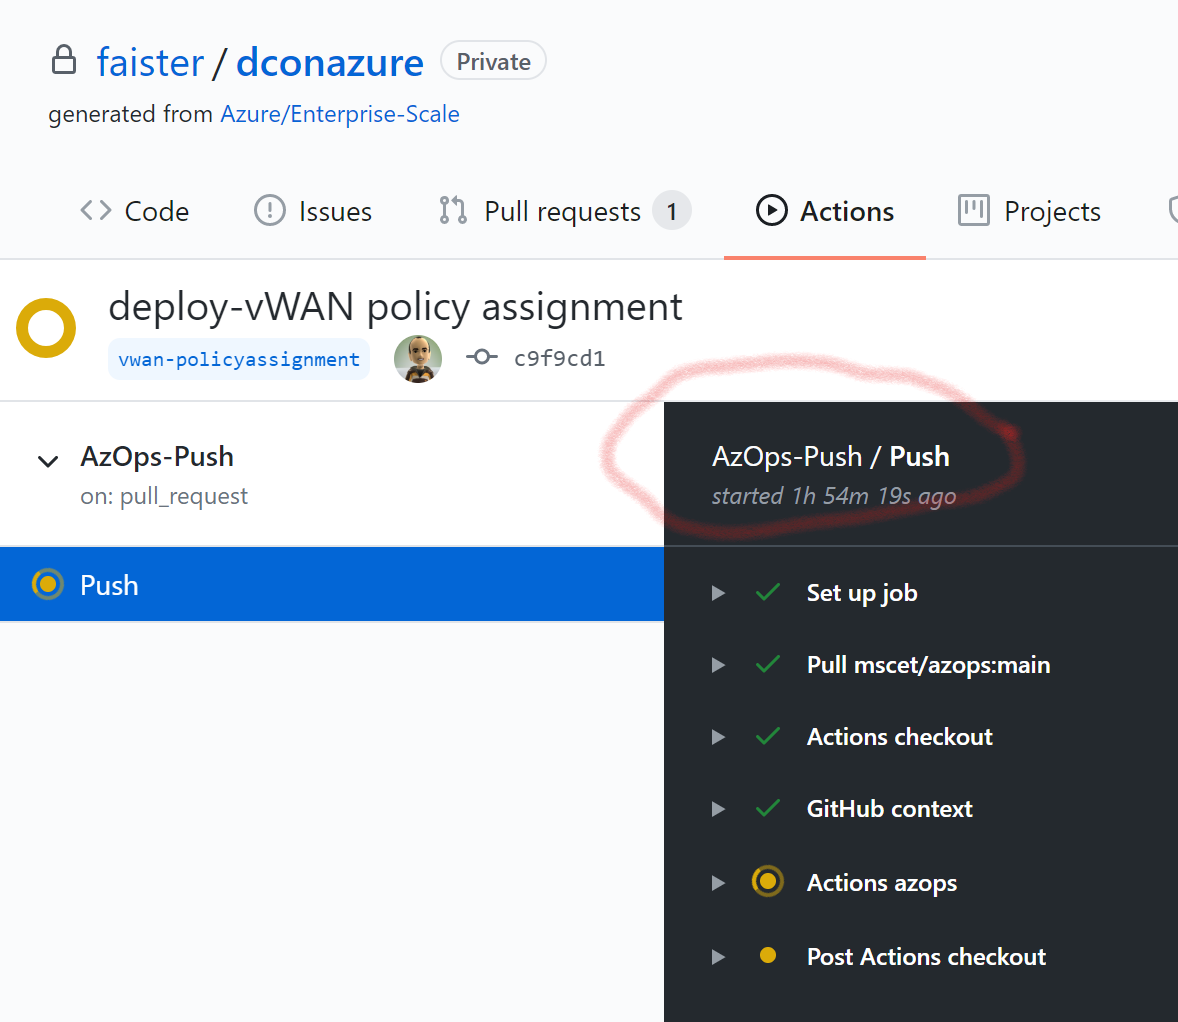This screenshot has width=1178, height=1022.
Task: Collapse the AzOps-Push workflow section
Action: [48, 461]
